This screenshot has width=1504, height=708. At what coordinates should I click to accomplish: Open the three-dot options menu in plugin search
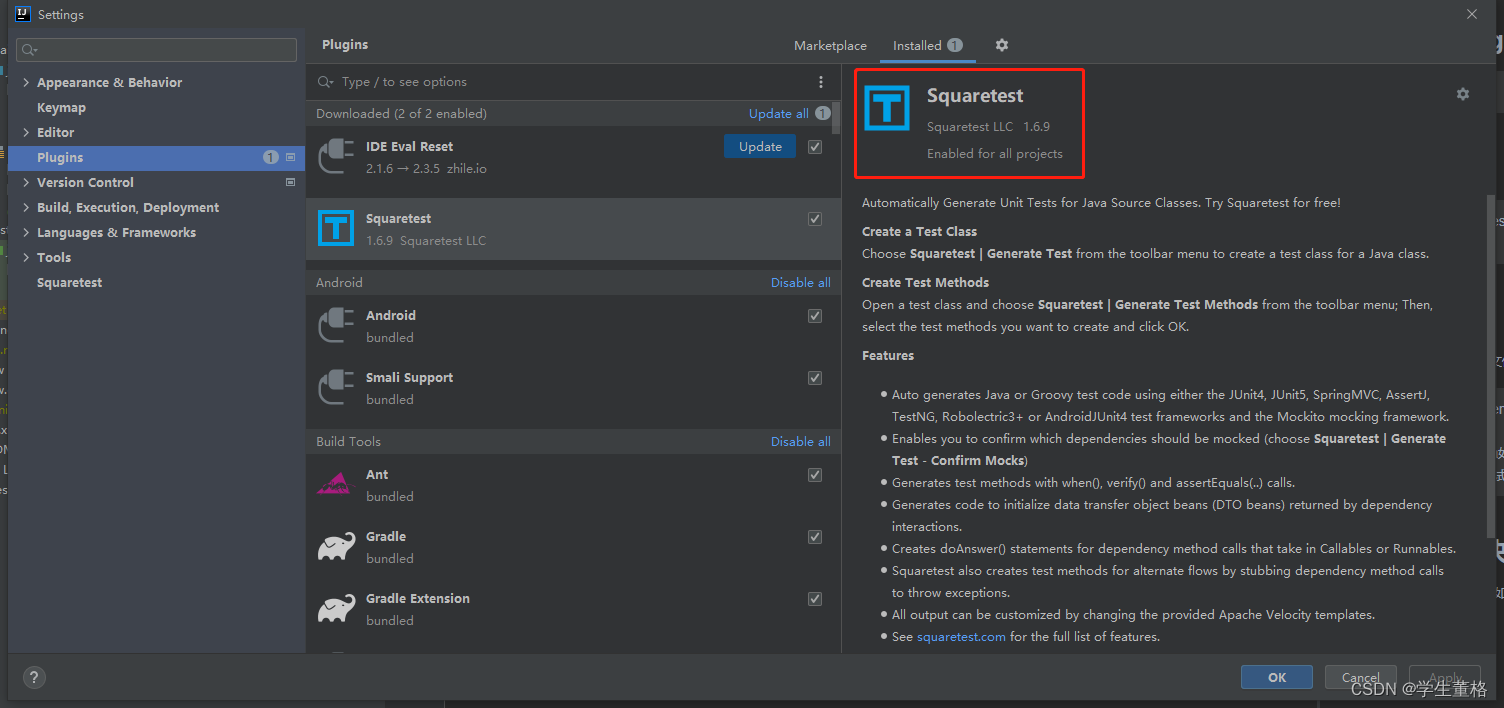point(821,82)
